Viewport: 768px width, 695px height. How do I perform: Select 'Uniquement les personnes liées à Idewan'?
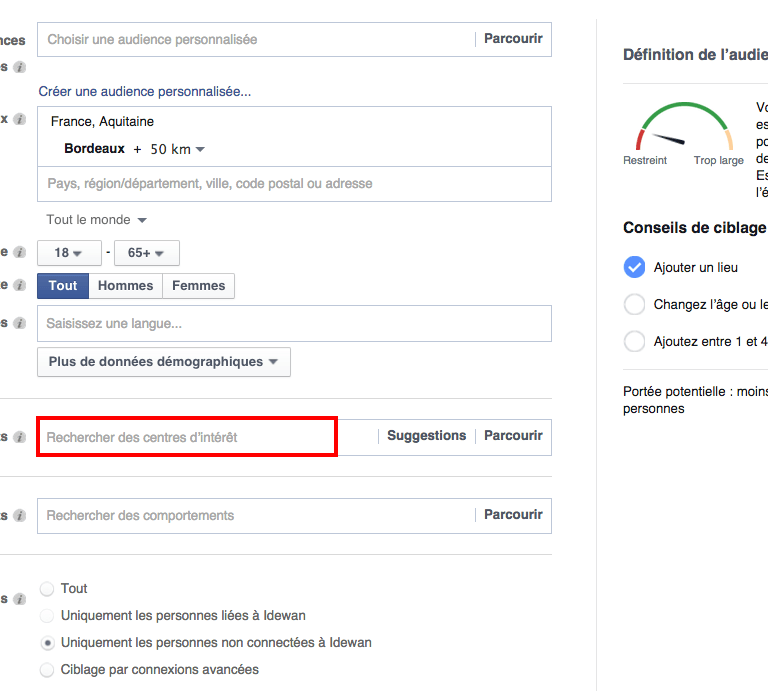47,616
